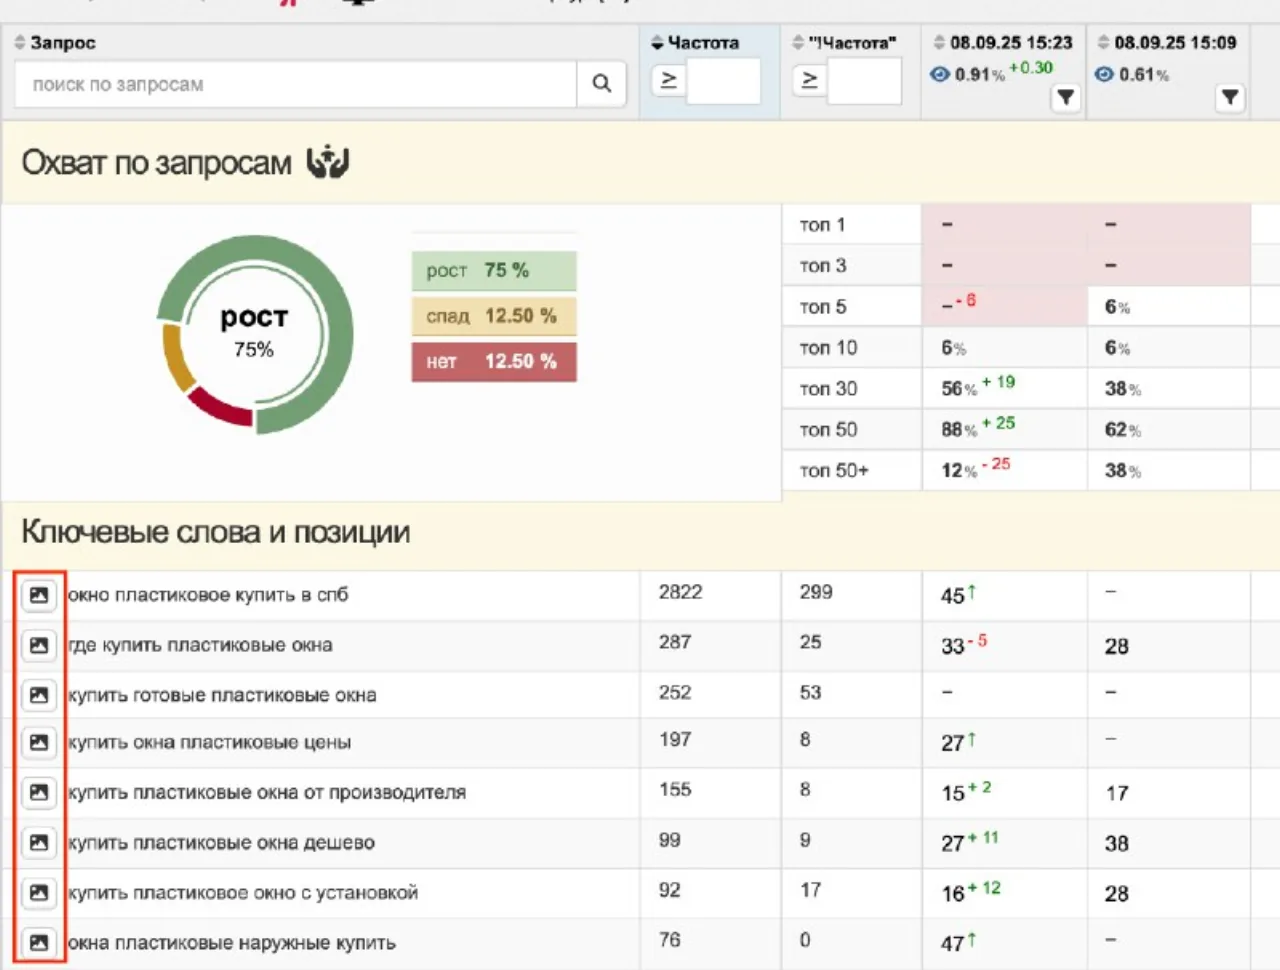Click keyword "купить окна пластиковые цены"
Viewport: 1280px width, 970px height.
209,743
